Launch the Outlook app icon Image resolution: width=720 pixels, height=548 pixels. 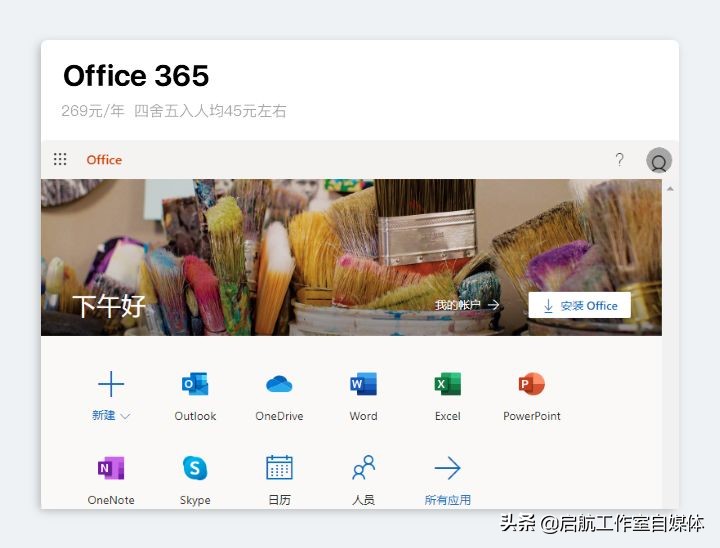(195, 384)
